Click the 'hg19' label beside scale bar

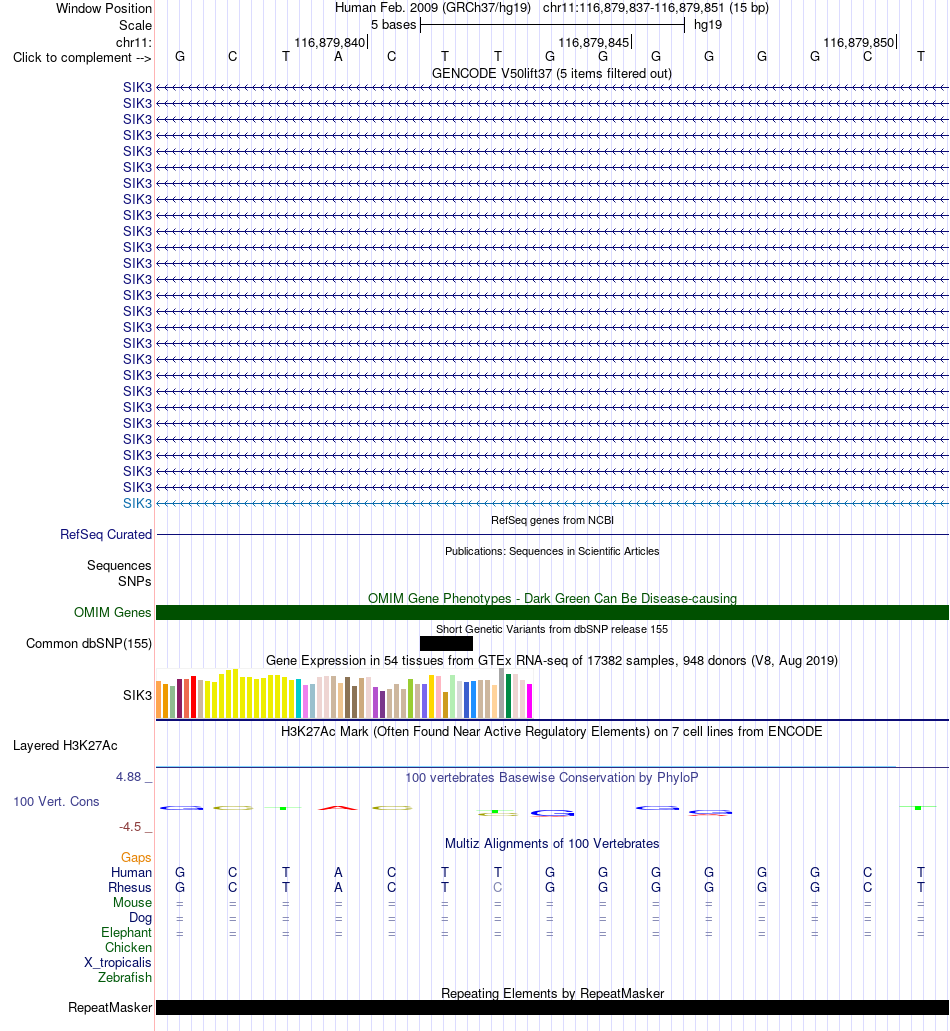point(708,25)
